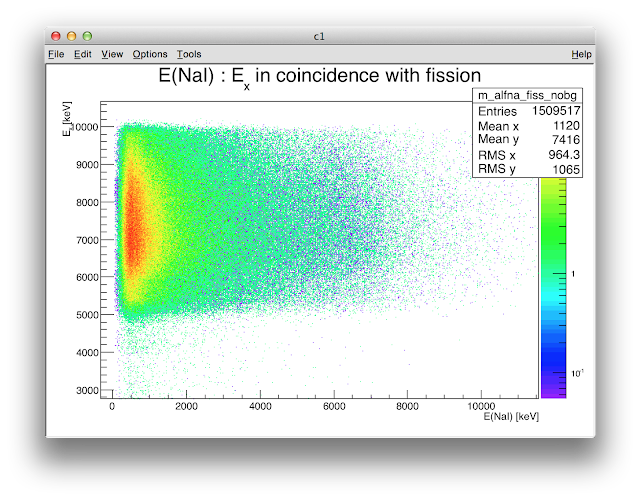Select the histogram title text
Image resolution: width=640 pixels, height=500 pixels.
click(x=320, y=76)
